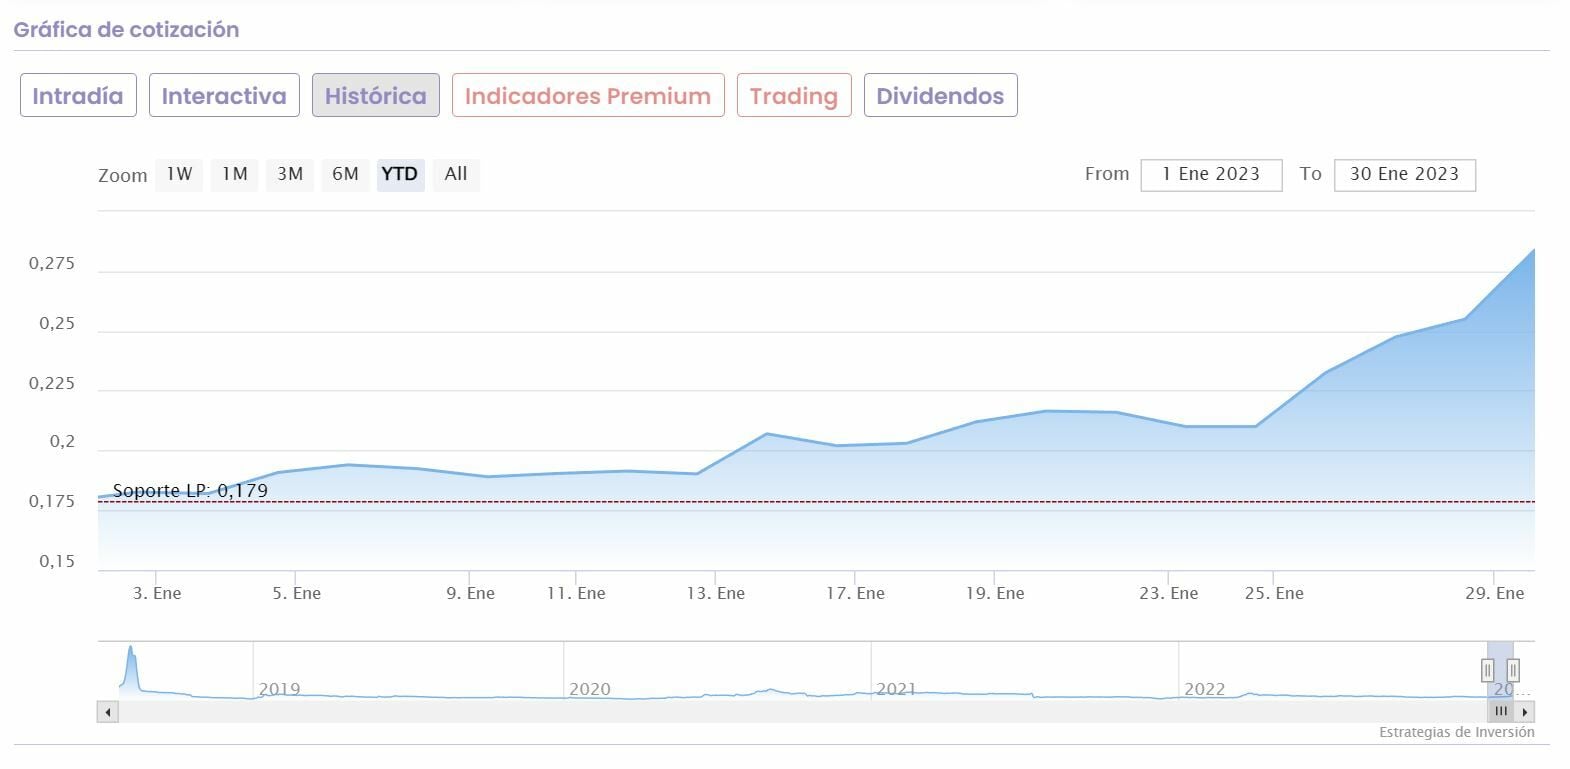Set chart zoom to 1W
Viewport: 1570px width, 769px height.
coord(179,174)
